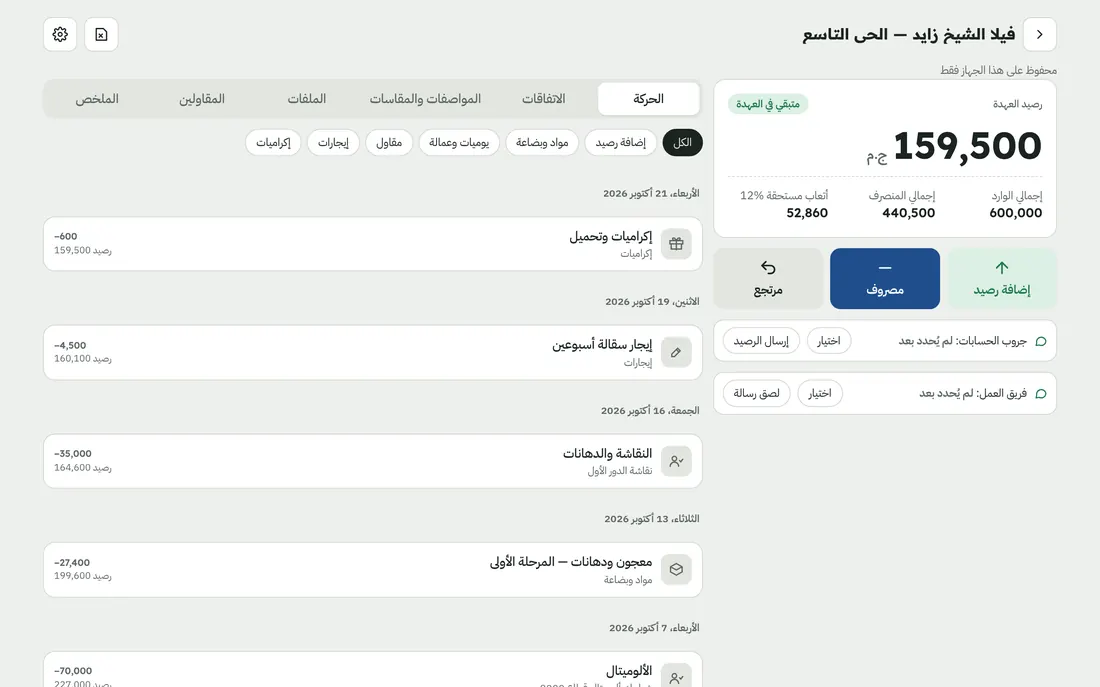Select the الكل filter chip
Image resolution: width=1100 pixels, height=687 pixels.
(683, 142)
